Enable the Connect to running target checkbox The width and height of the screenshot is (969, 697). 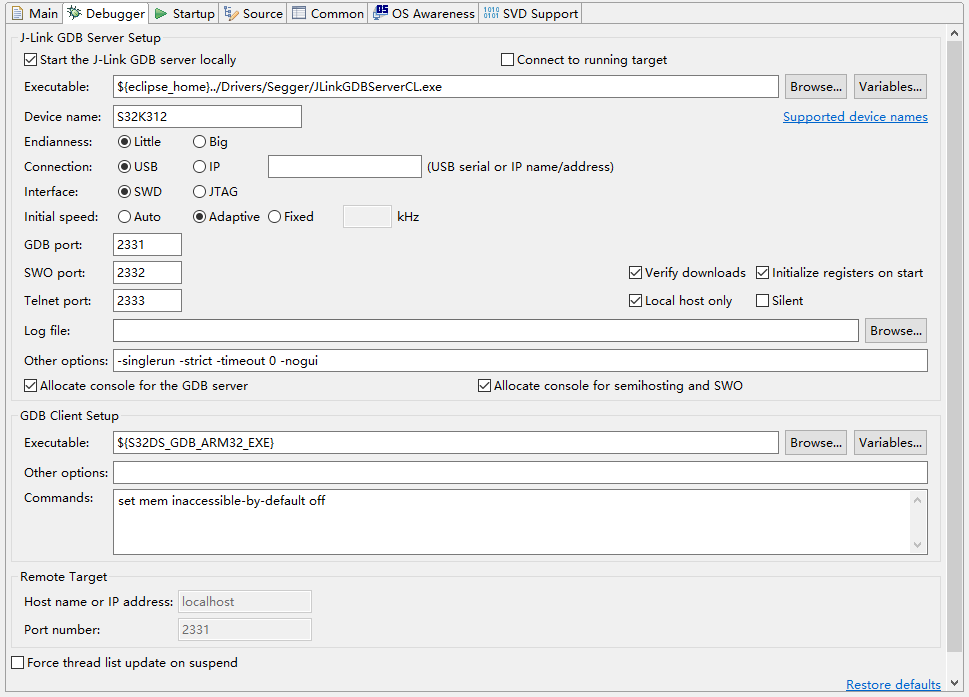click(507, 60)
